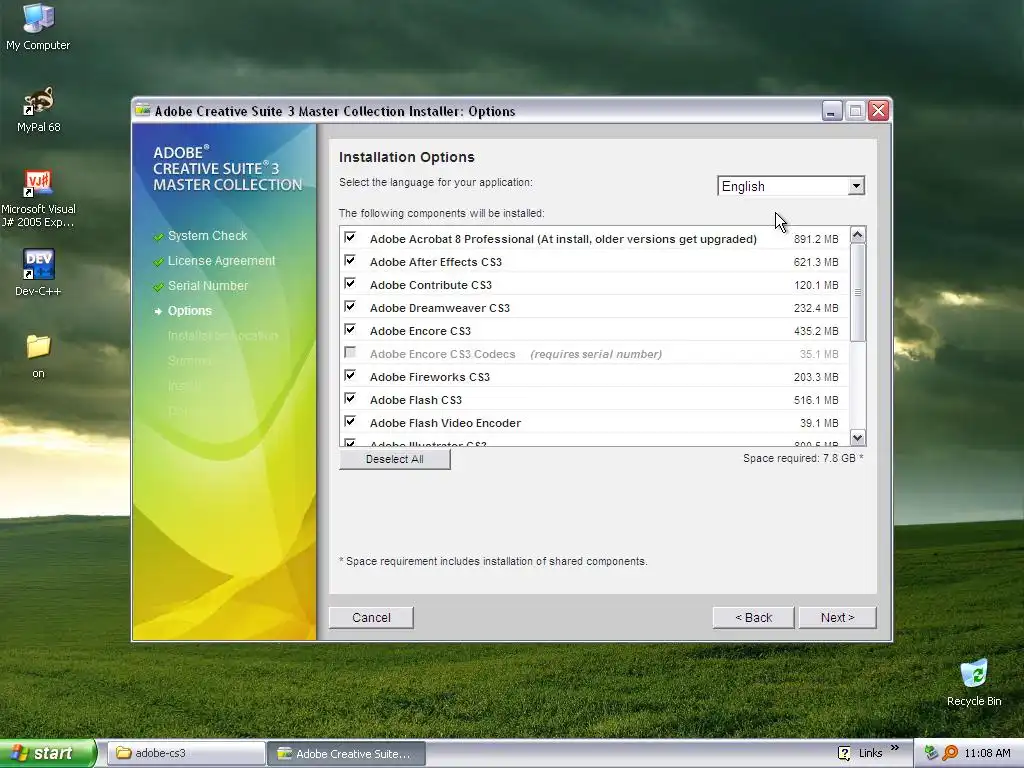Go back with < Back button
This screenshot has height=768, width=1024.
click(754, 618)
